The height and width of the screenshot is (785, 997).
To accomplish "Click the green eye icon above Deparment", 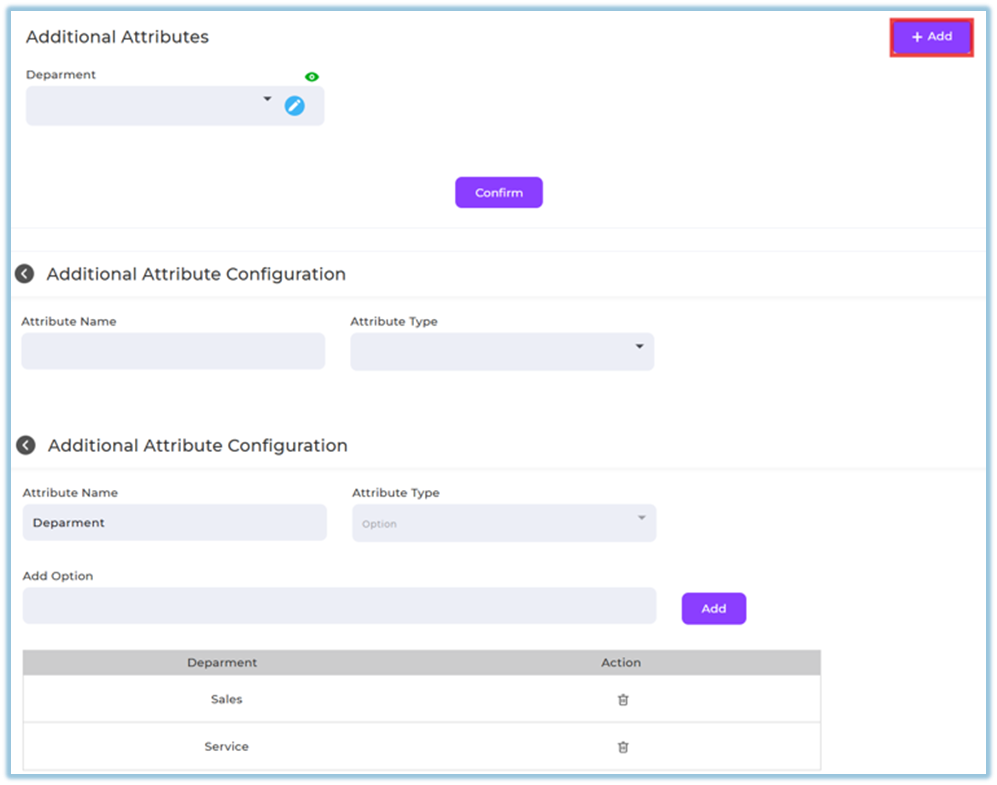I will 311,77.
